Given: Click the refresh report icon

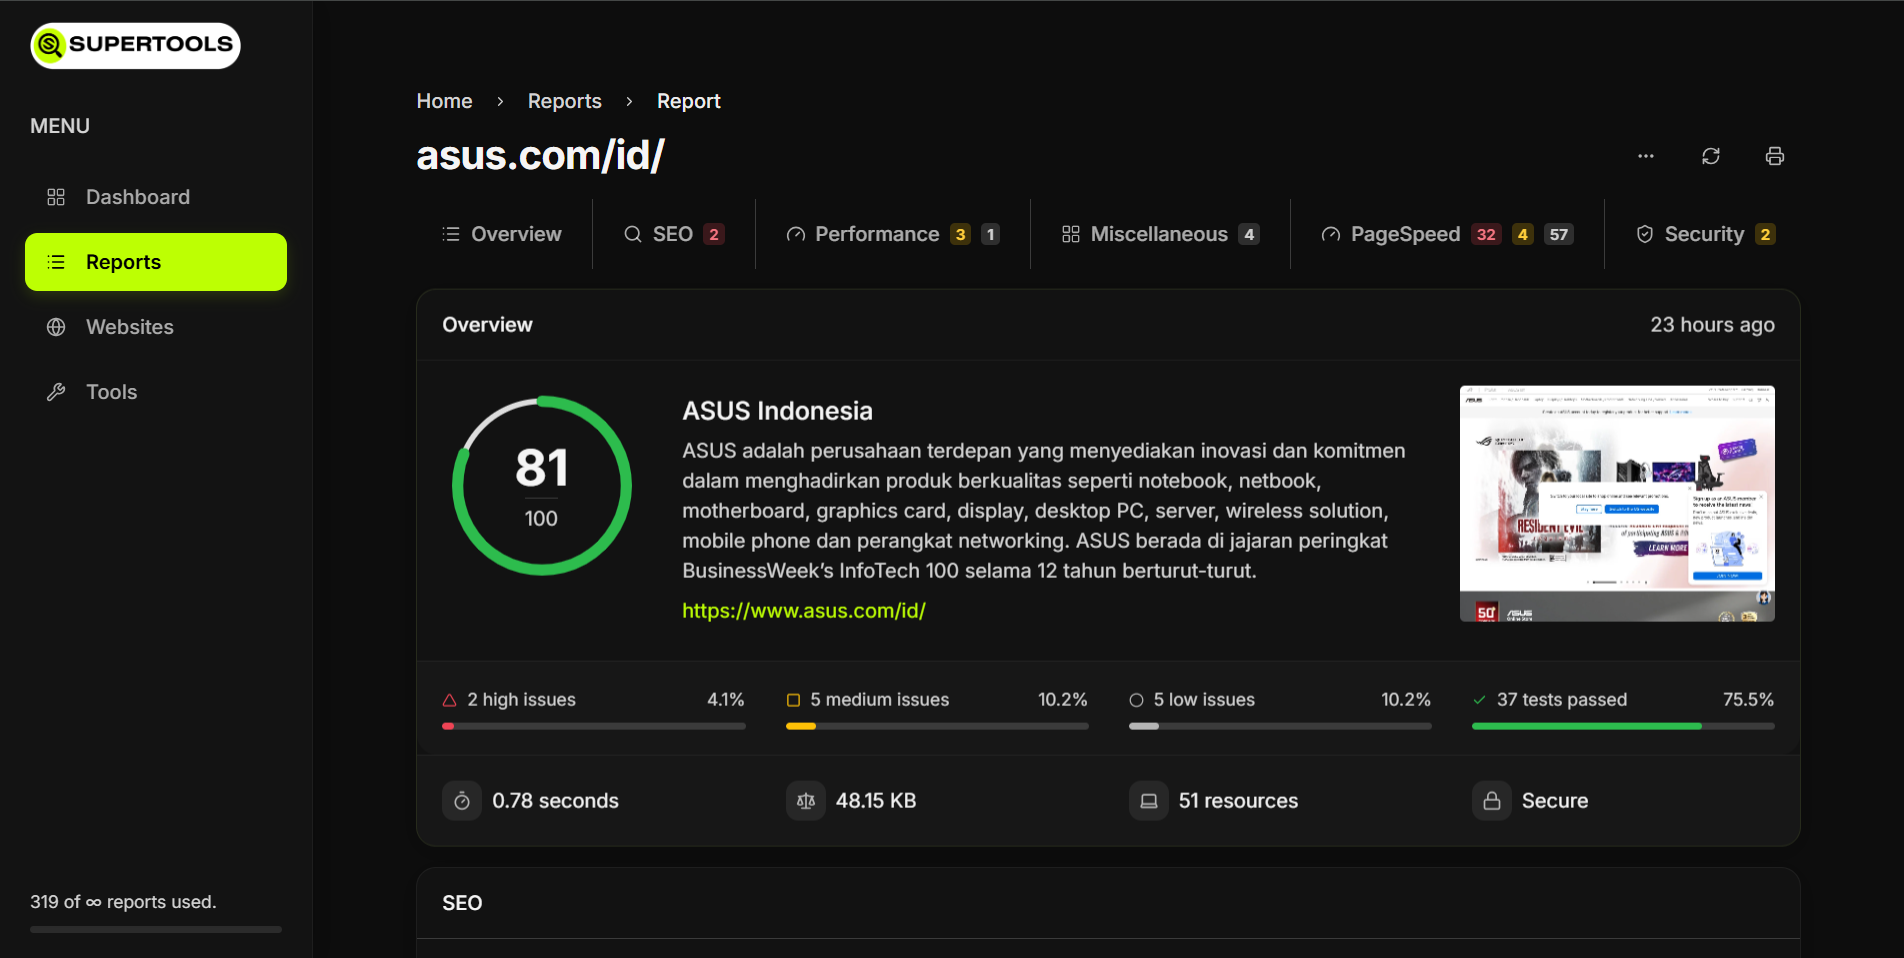Looking at the screenshot, I should [x=1710, y=156].
